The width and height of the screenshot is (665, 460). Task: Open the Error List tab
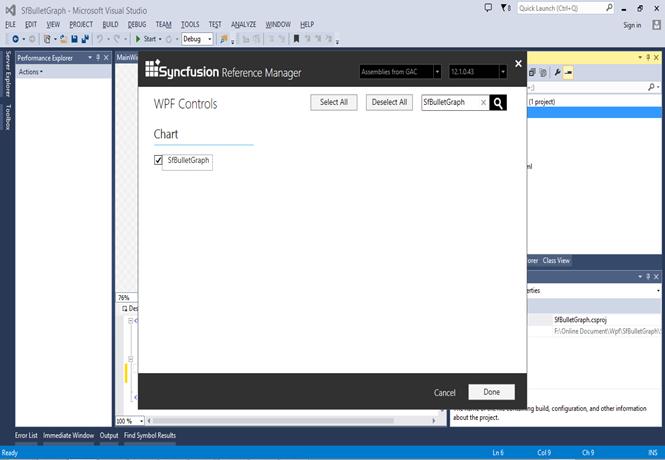coord(26,435)
